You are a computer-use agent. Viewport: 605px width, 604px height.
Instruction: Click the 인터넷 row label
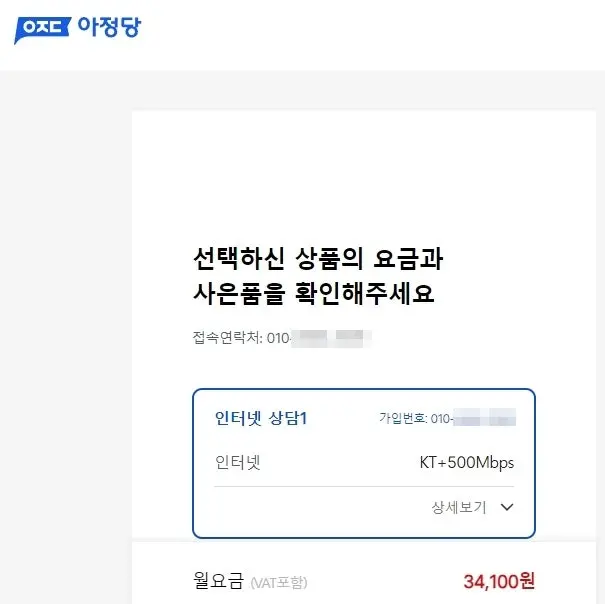point(237,463)
